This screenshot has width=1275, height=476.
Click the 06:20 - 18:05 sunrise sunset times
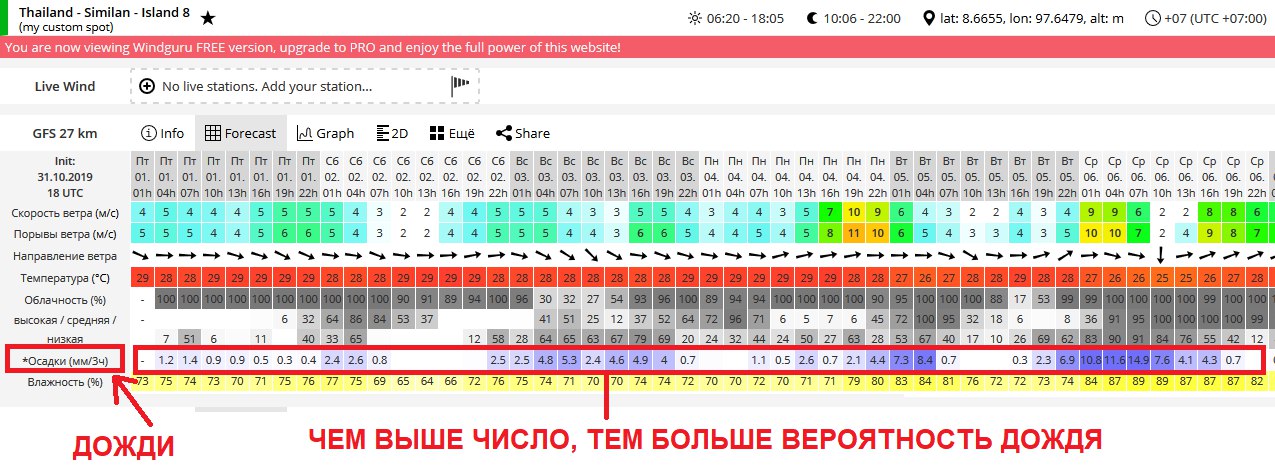tap(746, 18)
